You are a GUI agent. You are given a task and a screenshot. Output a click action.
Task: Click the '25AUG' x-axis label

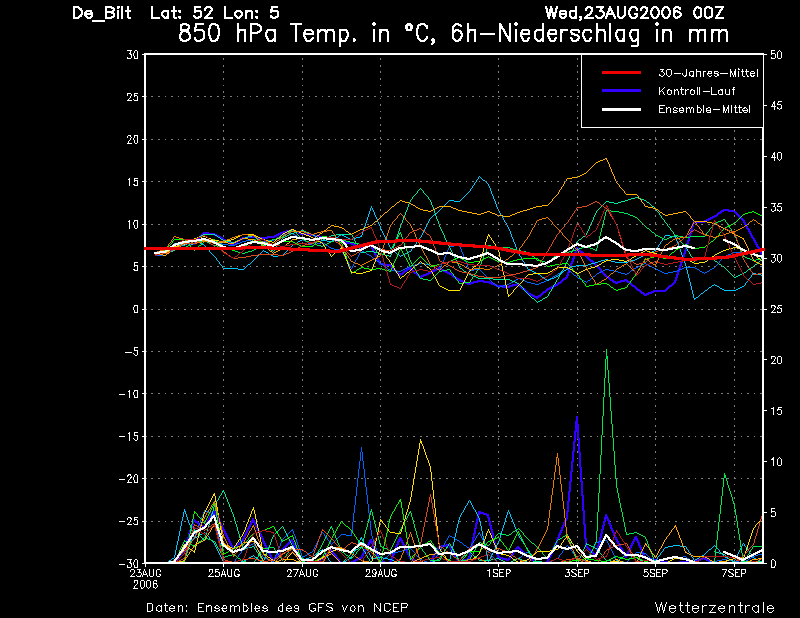coord(223,573)
